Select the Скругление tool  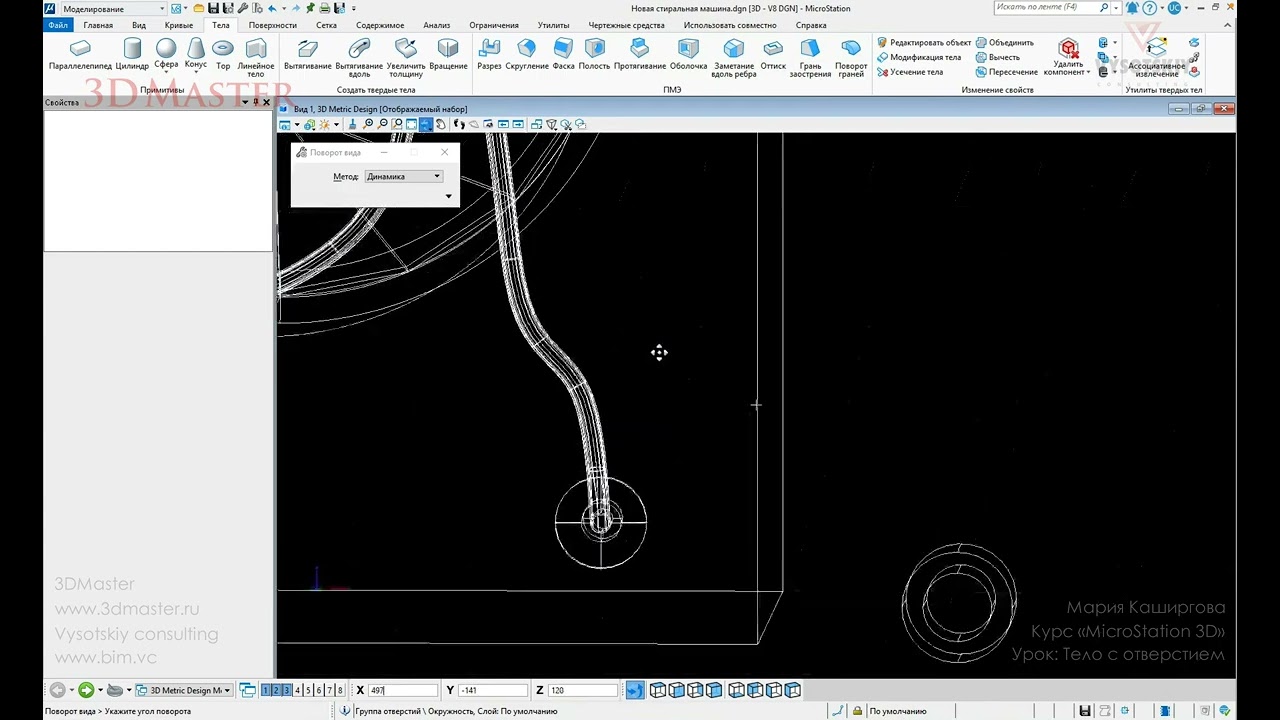[527, 54]
